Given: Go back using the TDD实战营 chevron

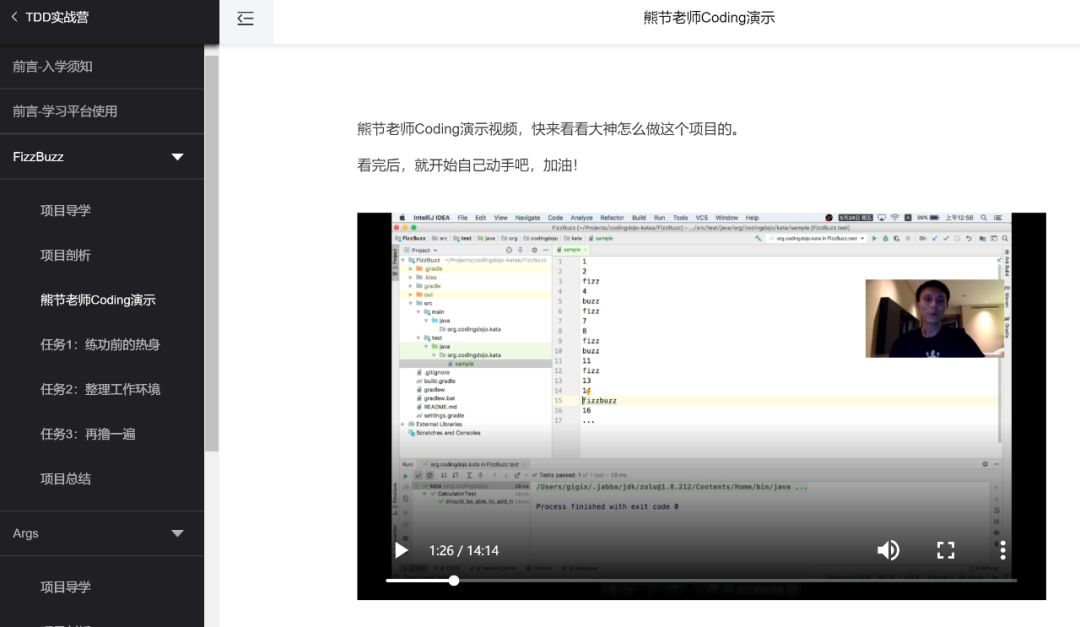Looking at the screenshot, I should (14, 17).
